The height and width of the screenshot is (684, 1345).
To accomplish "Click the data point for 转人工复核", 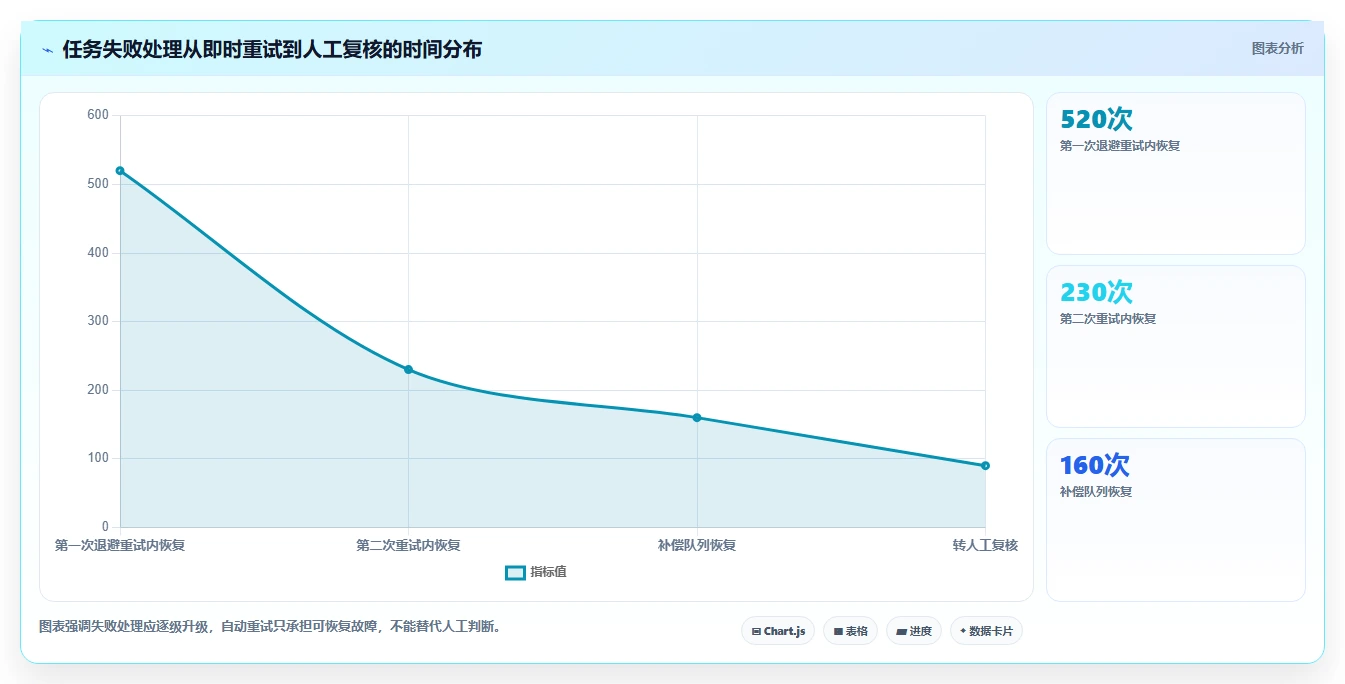I will click(x=985, y=466).
